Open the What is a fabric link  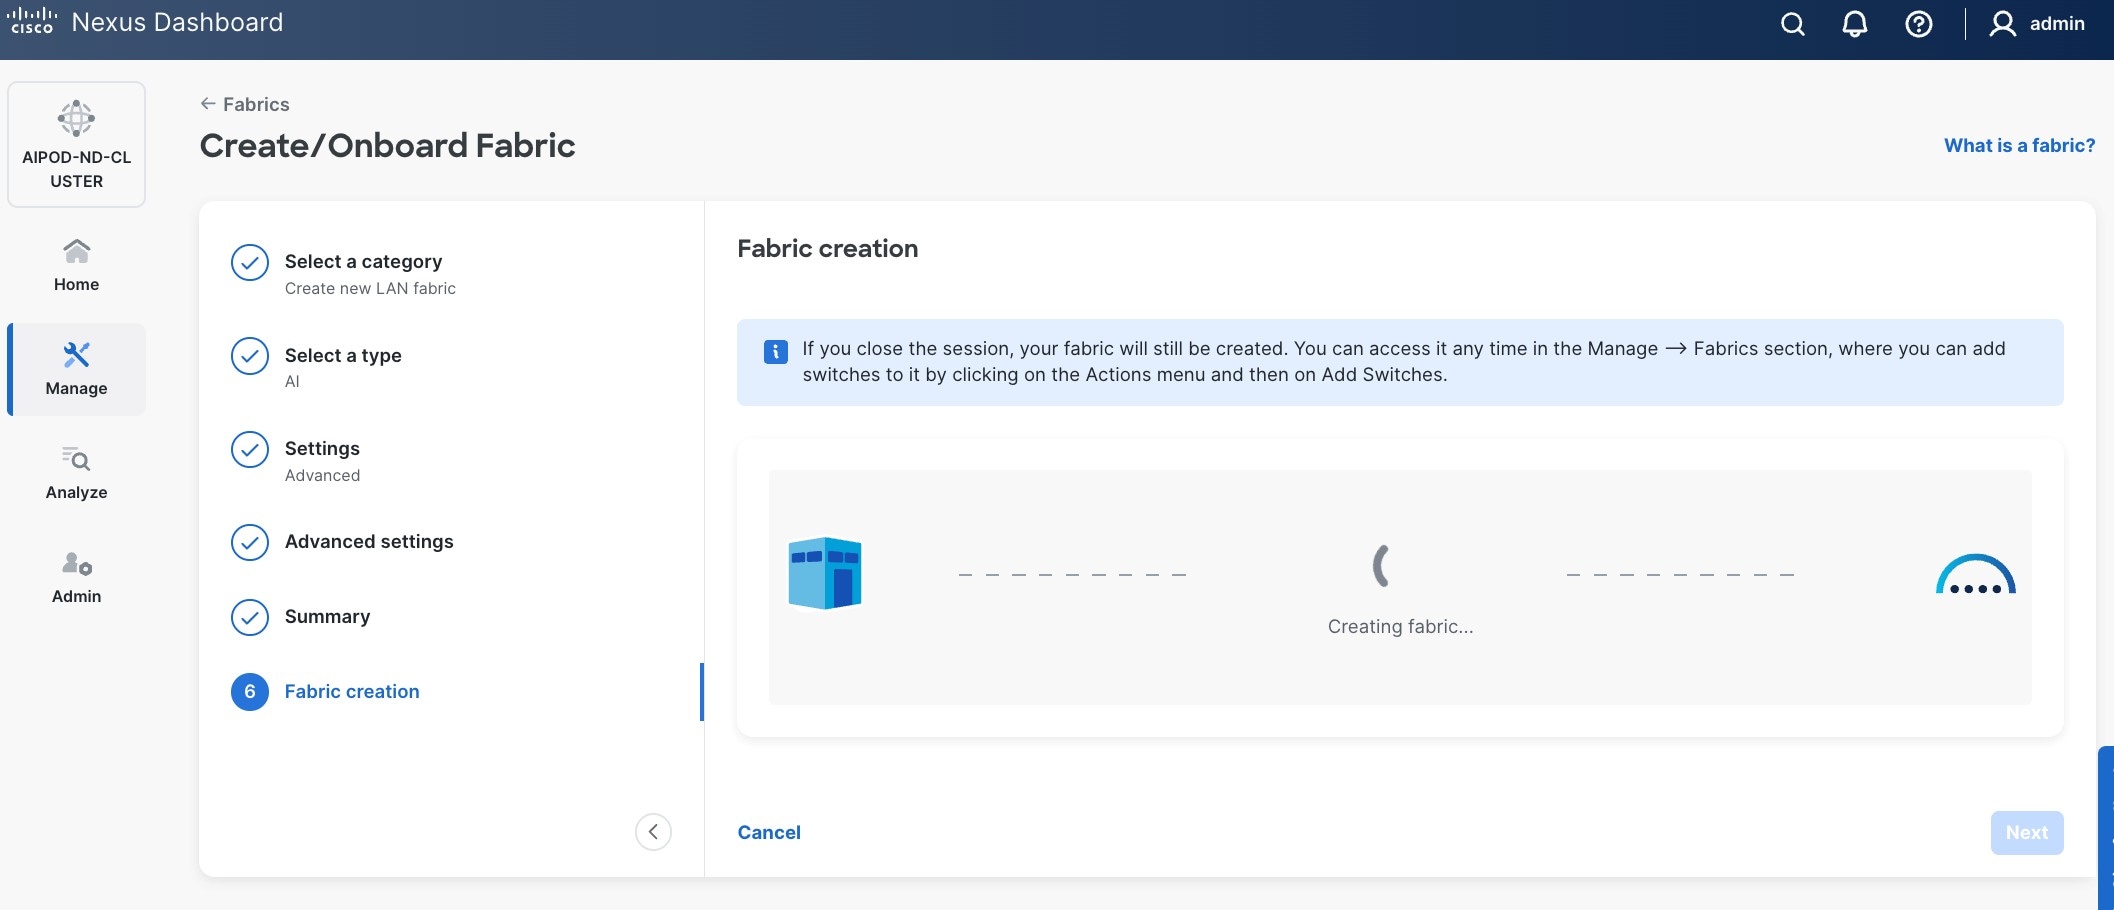pos(2019,145)
